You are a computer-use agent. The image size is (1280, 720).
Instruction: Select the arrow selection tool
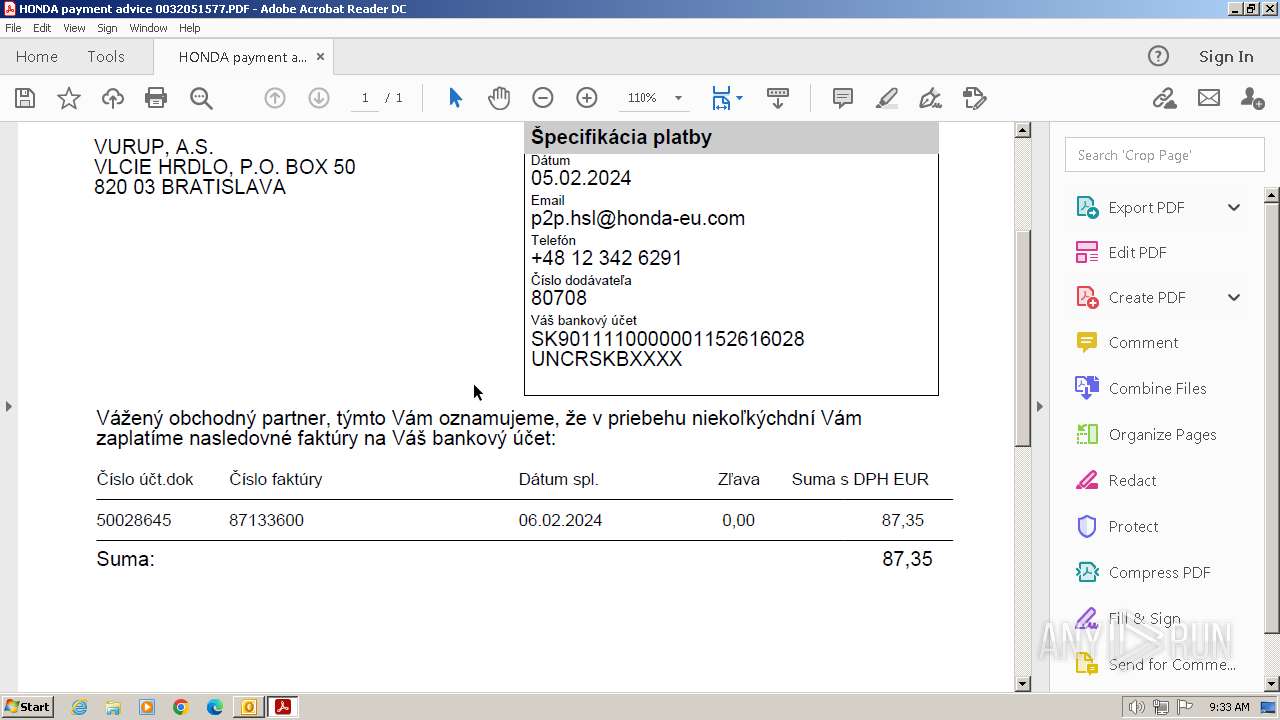(x=456, y=98)
